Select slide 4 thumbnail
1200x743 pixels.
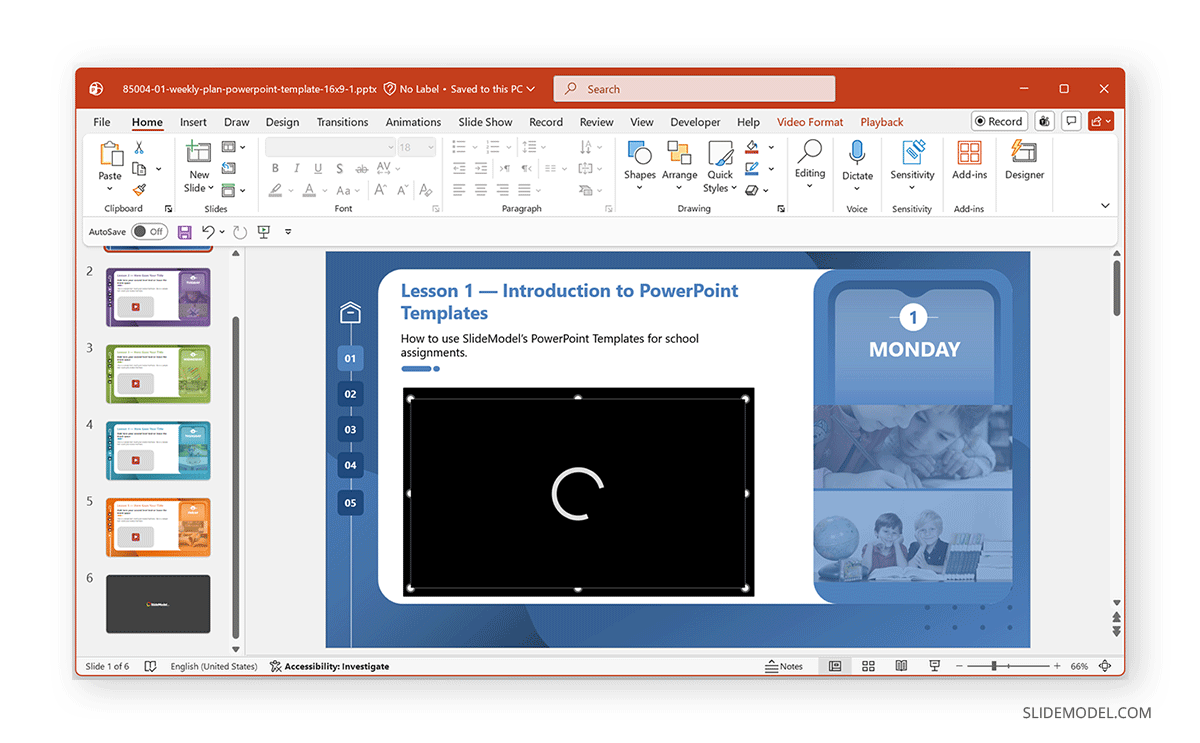158,450
